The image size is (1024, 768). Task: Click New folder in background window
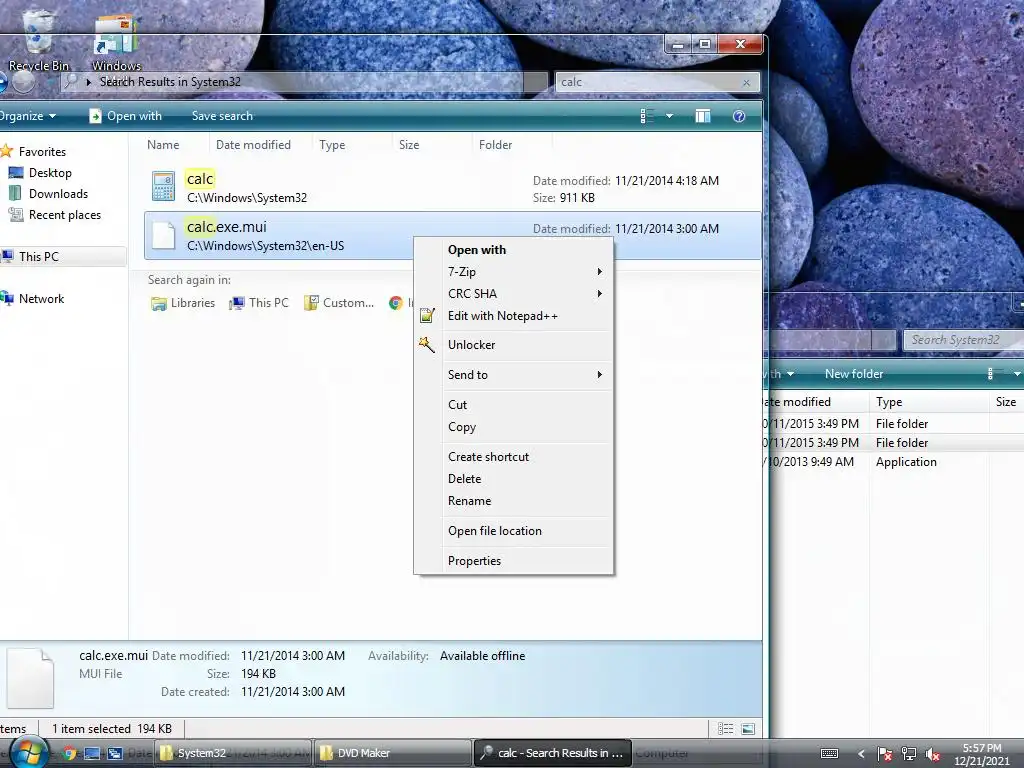854,374
